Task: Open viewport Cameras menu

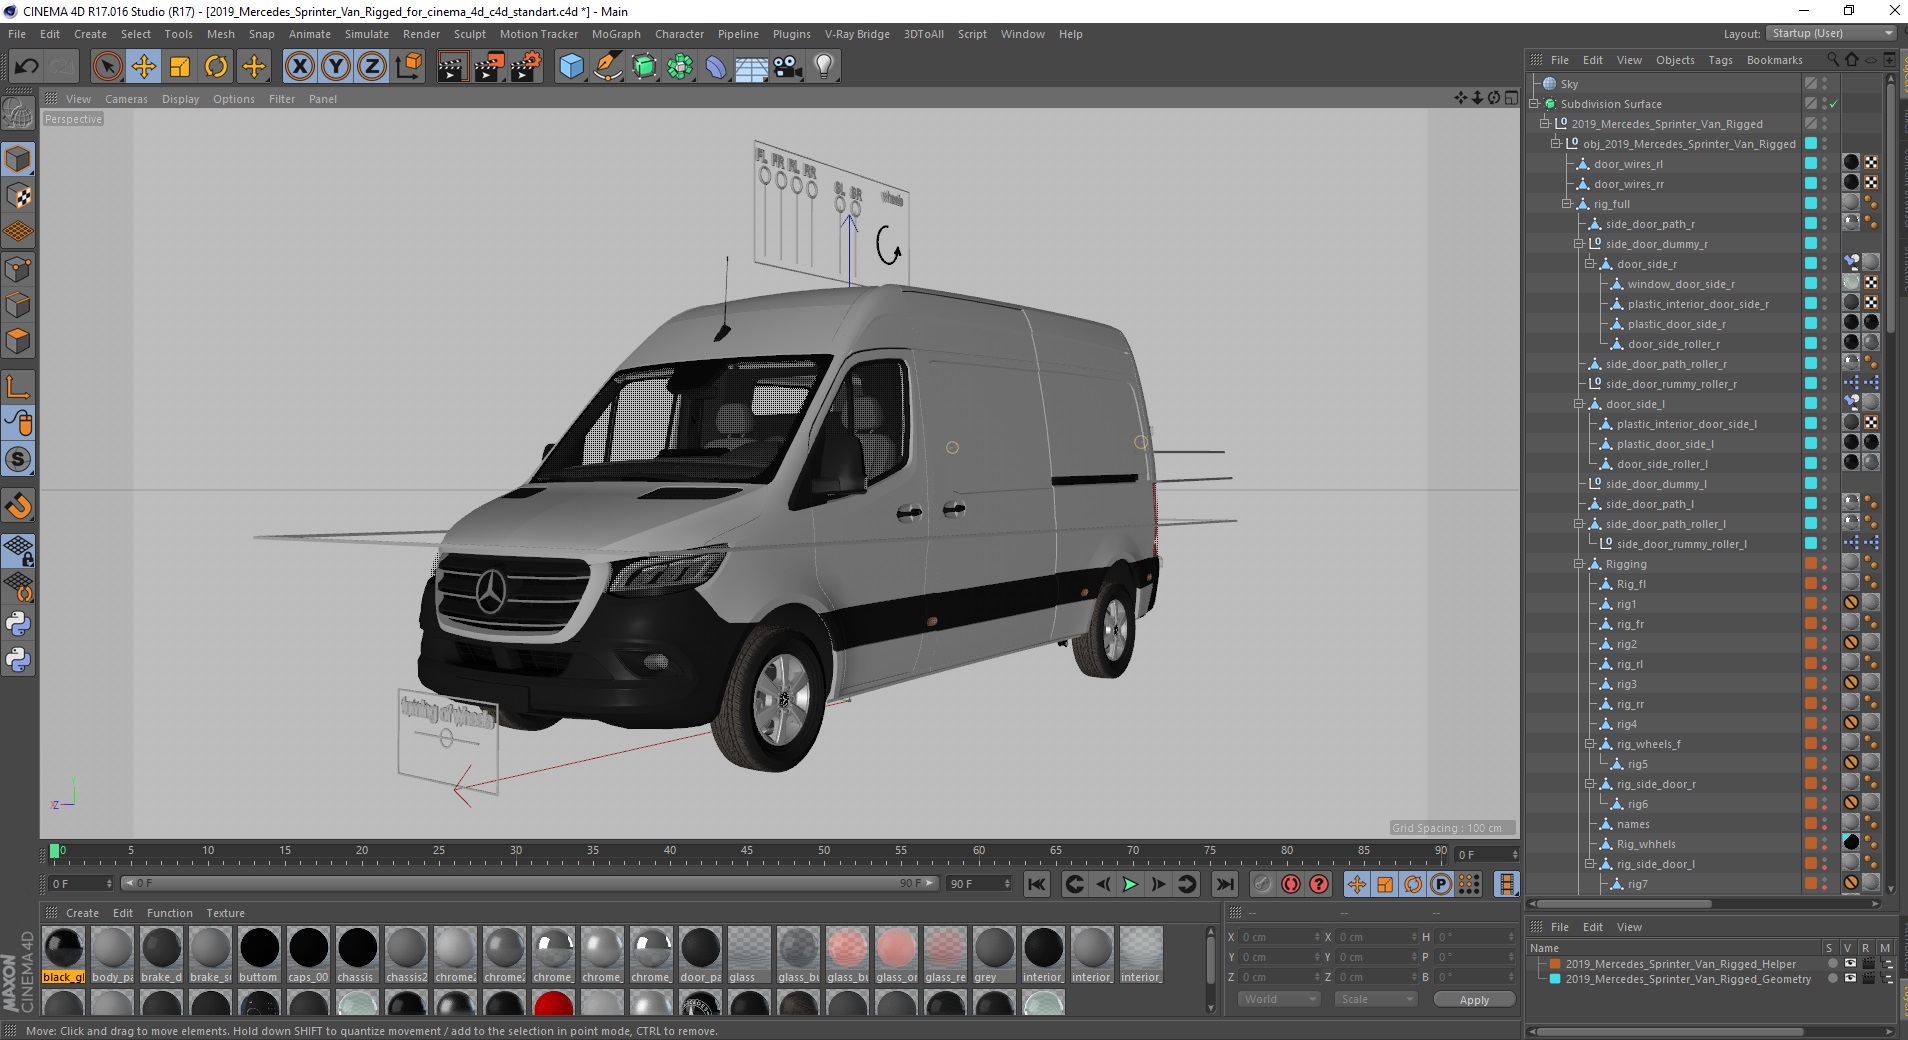Action: point(126,99)
